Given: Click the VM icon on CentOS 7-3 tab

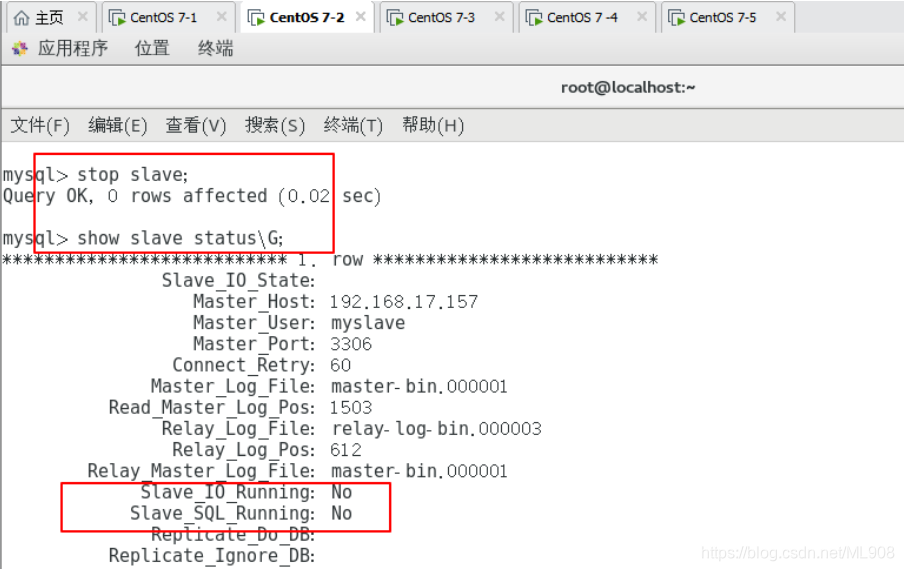Looking at the screenshot, I should 395,18.
